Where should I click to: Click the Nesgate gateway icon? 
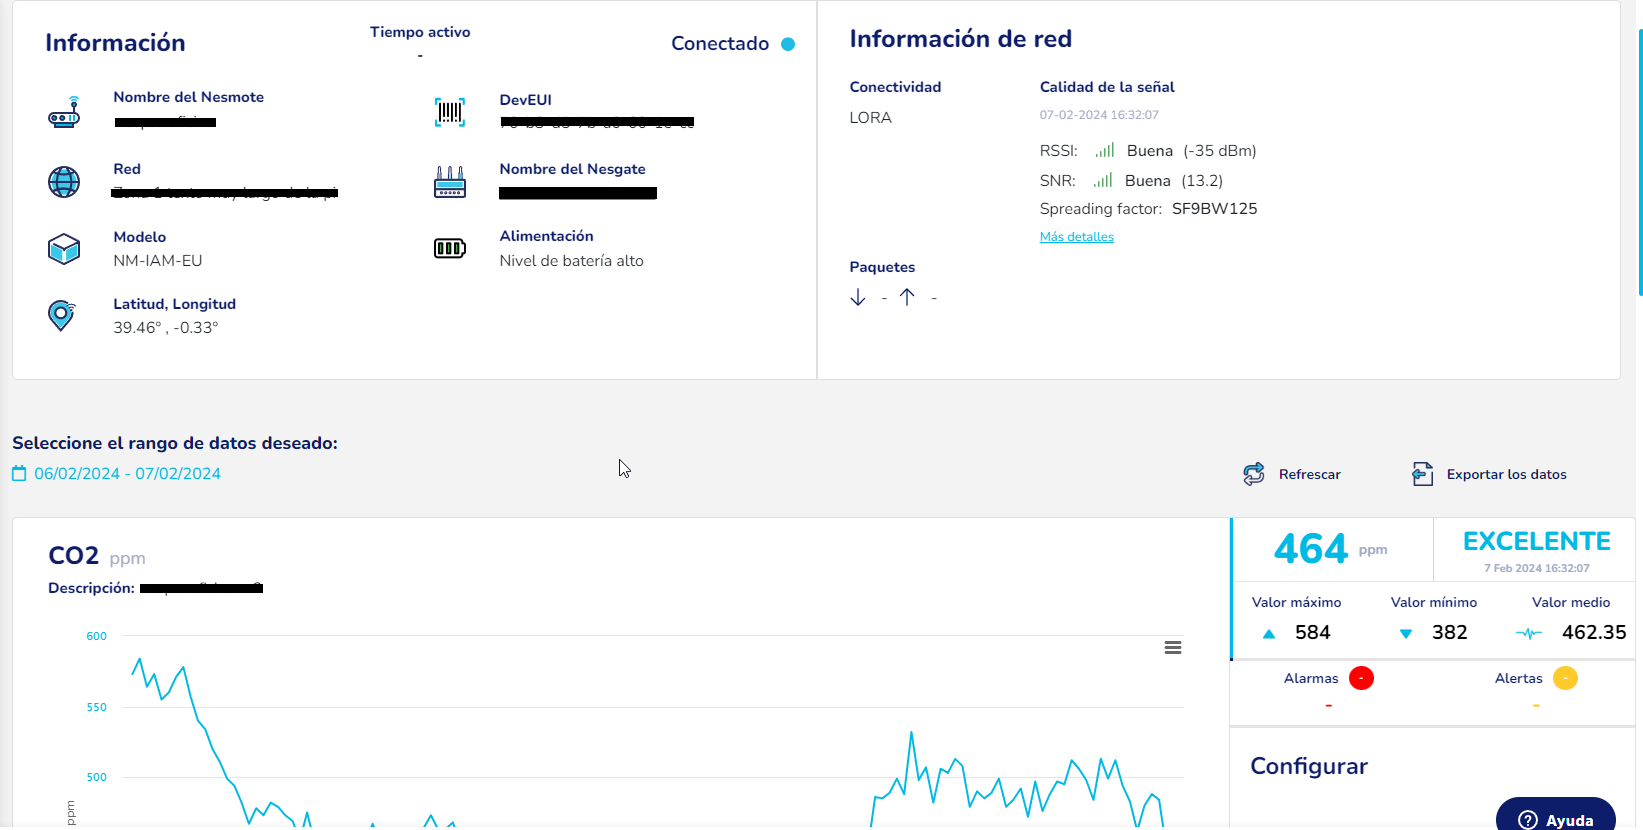[x=450, y=182]
